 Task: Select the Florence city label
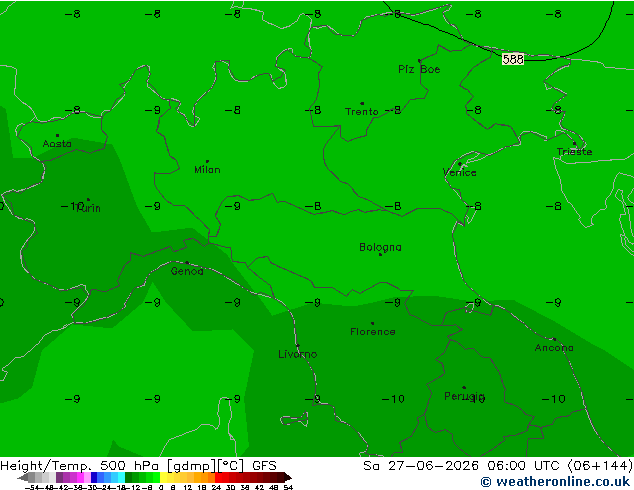click(372, 332)
